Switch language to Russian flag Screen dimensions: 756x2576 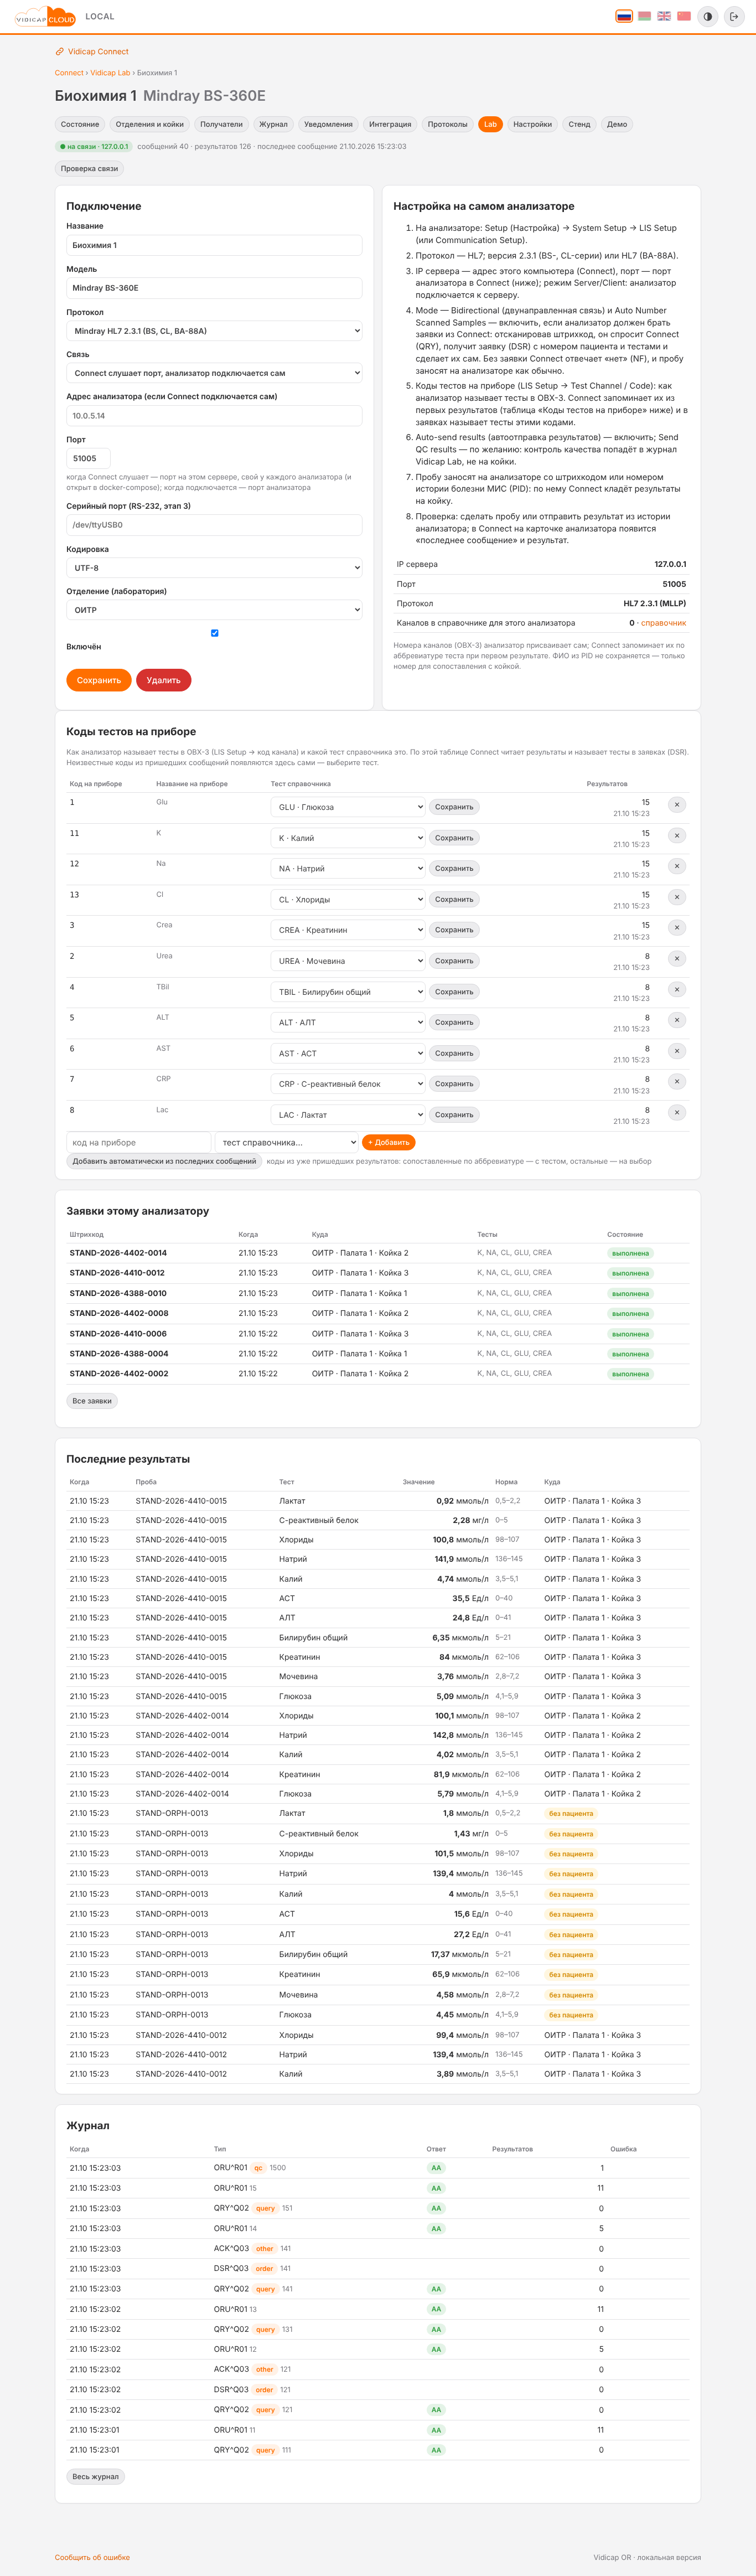point(624,16)
